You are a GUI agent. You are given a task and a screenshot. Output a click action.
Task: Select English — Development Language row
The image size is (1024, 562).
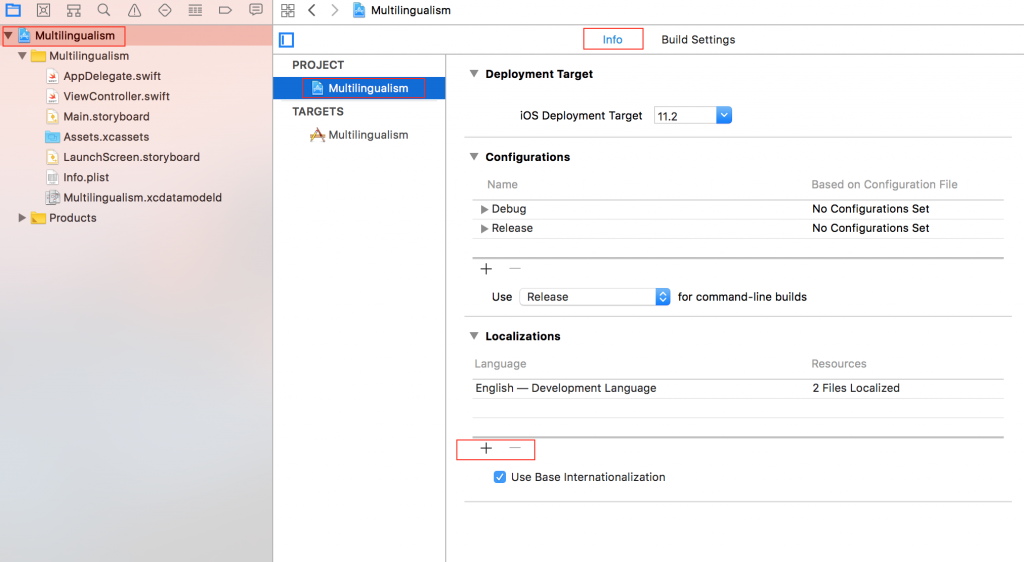(x=738, y=388)
